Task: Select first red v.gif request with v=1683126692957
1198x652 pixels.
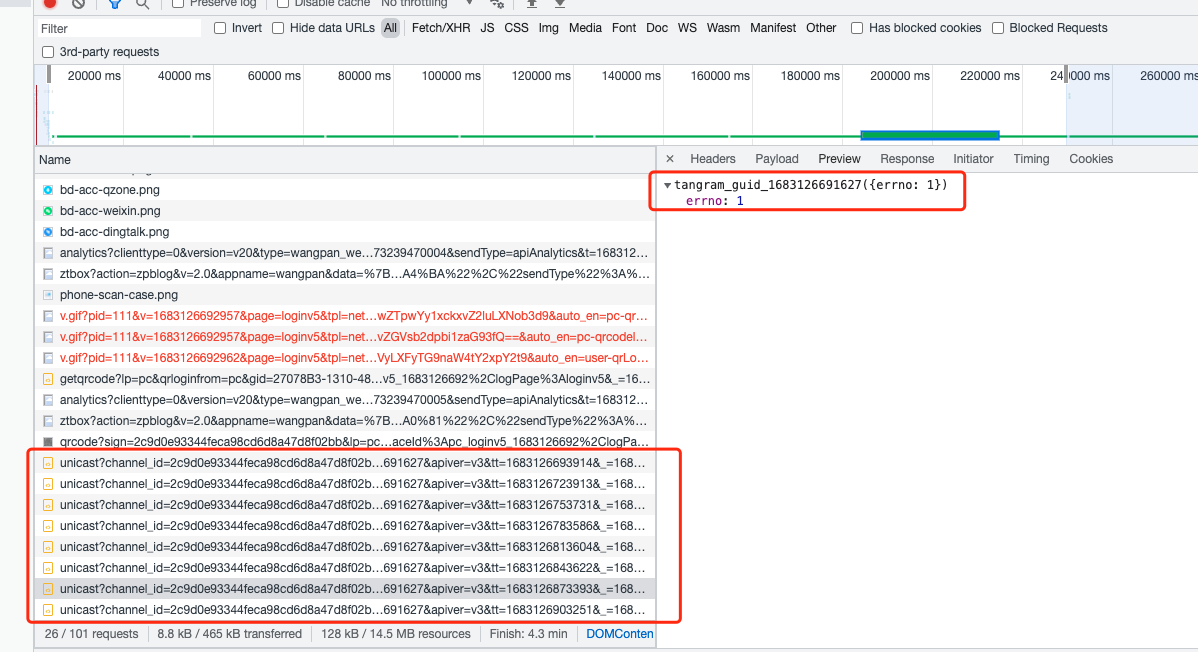Action: point(345,316)
